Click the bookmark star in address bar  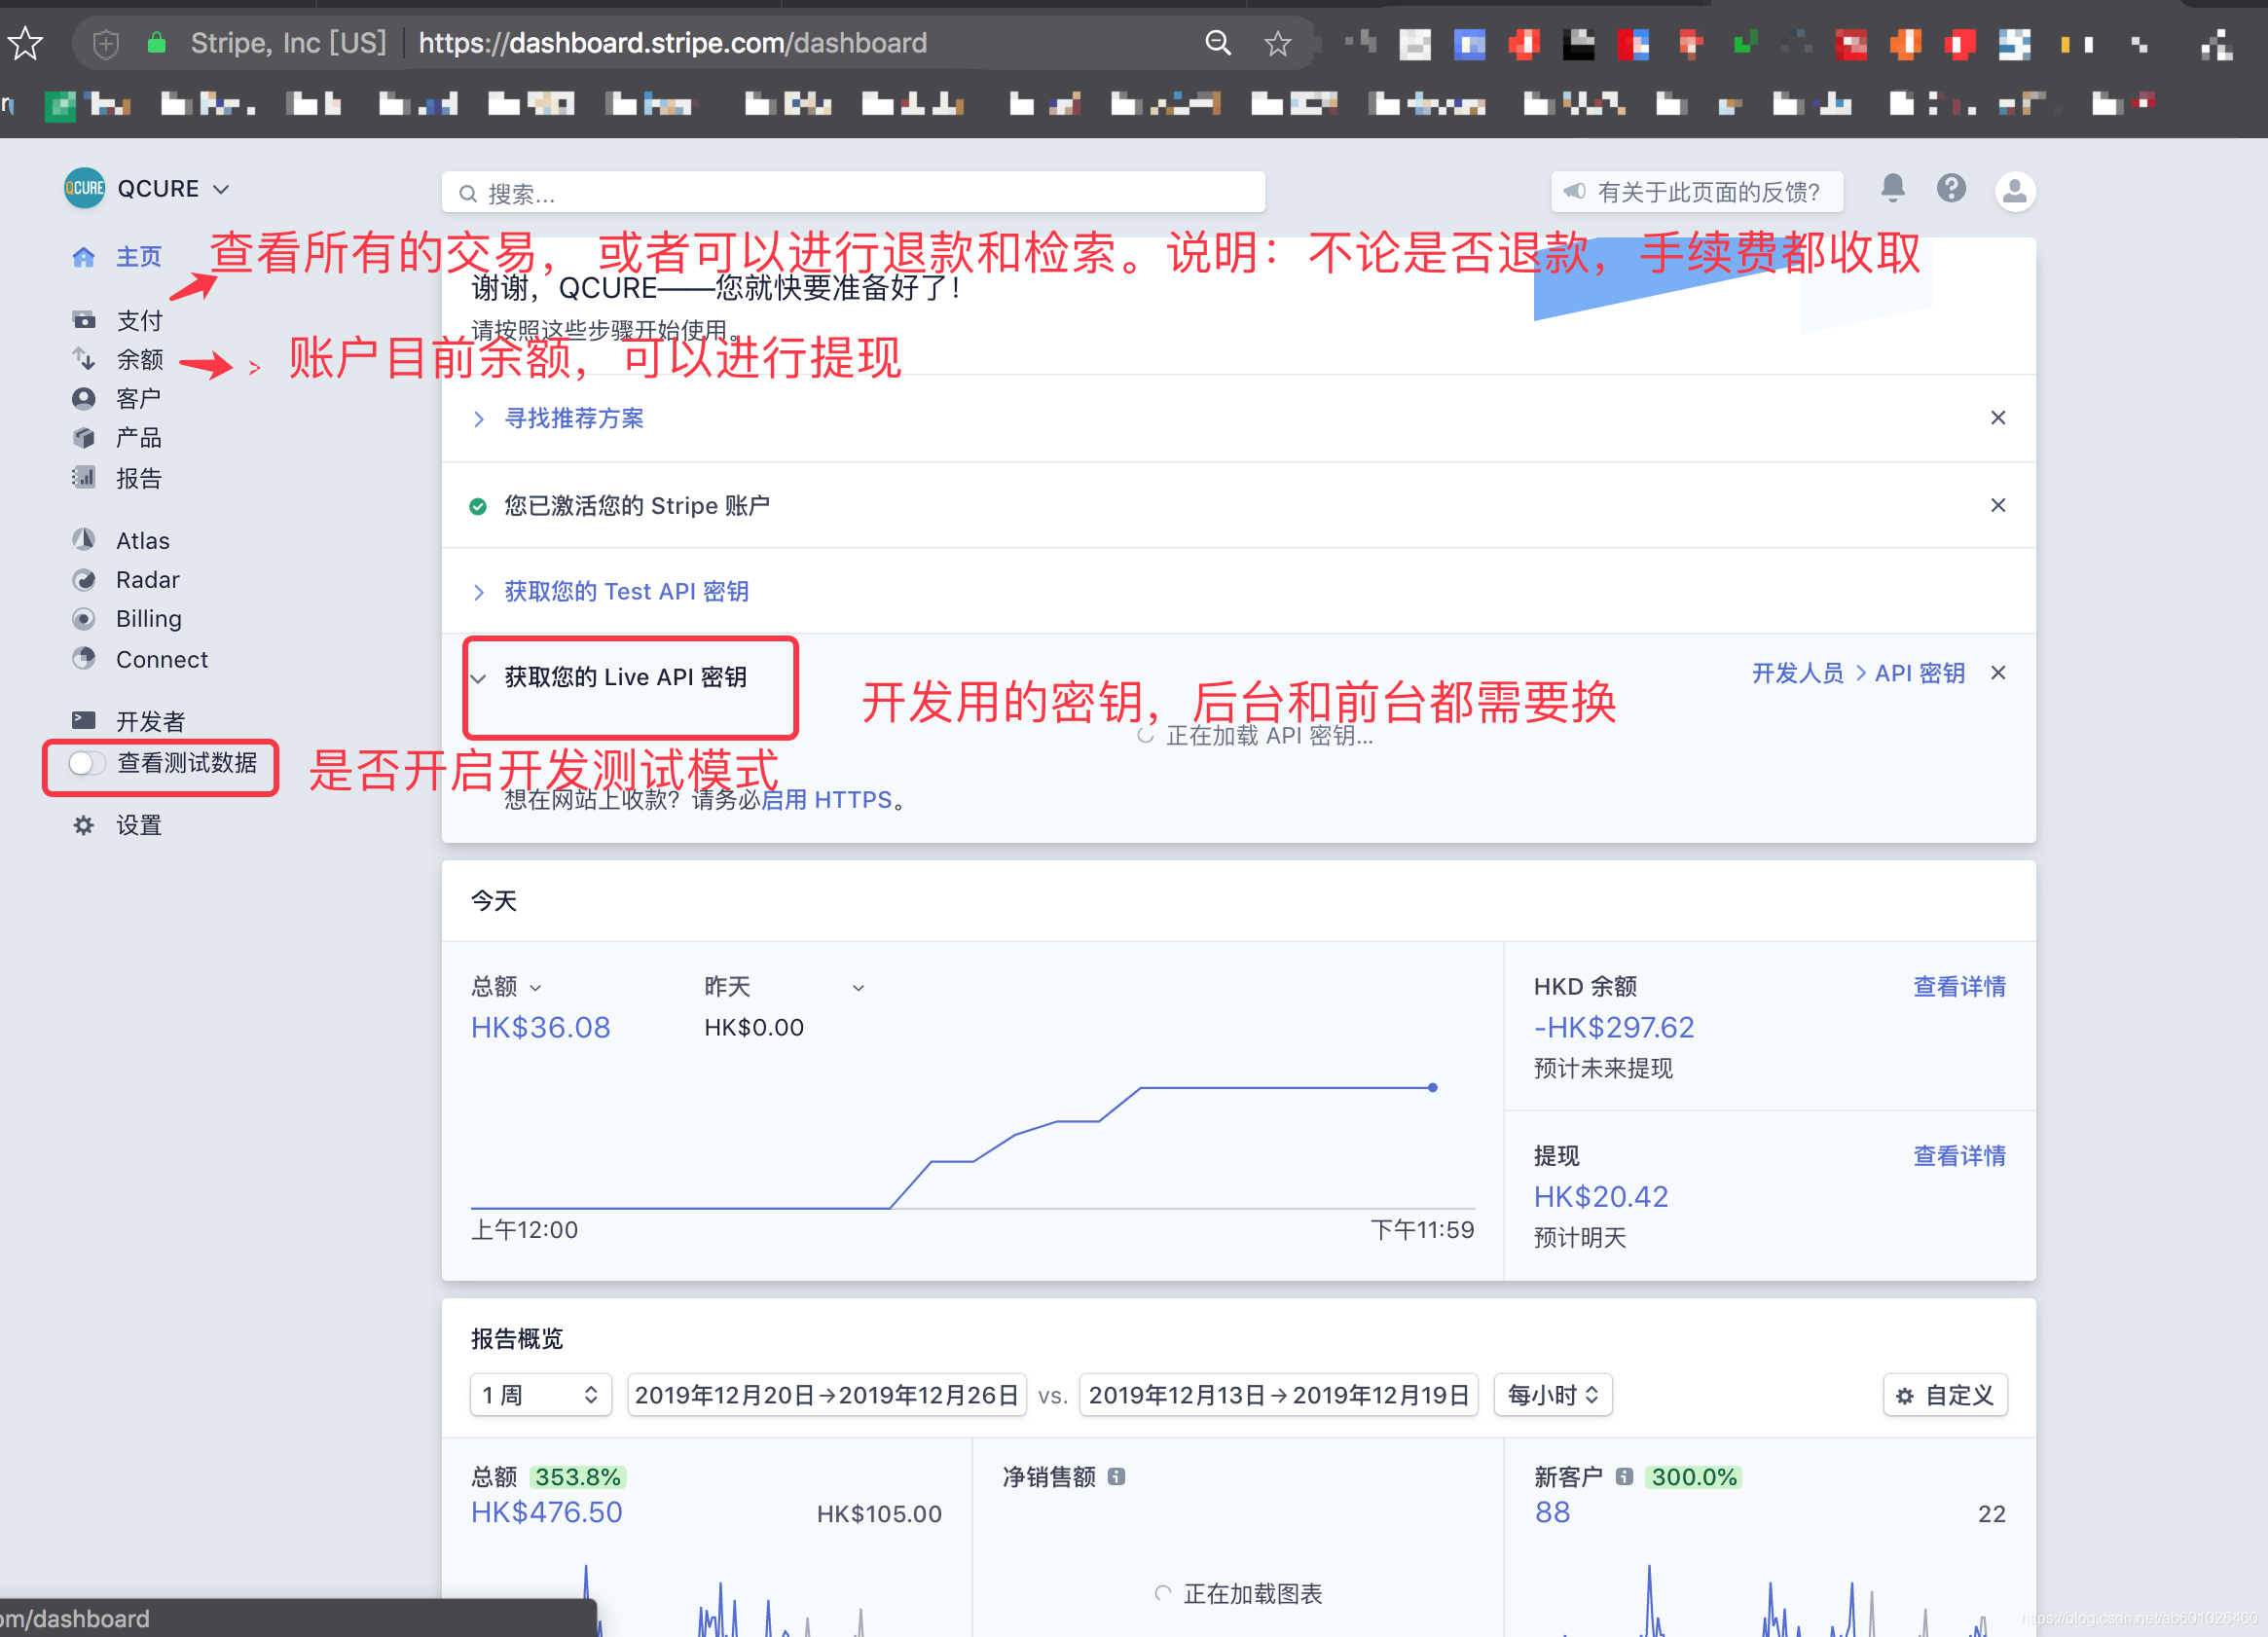tap(1277, 43)
